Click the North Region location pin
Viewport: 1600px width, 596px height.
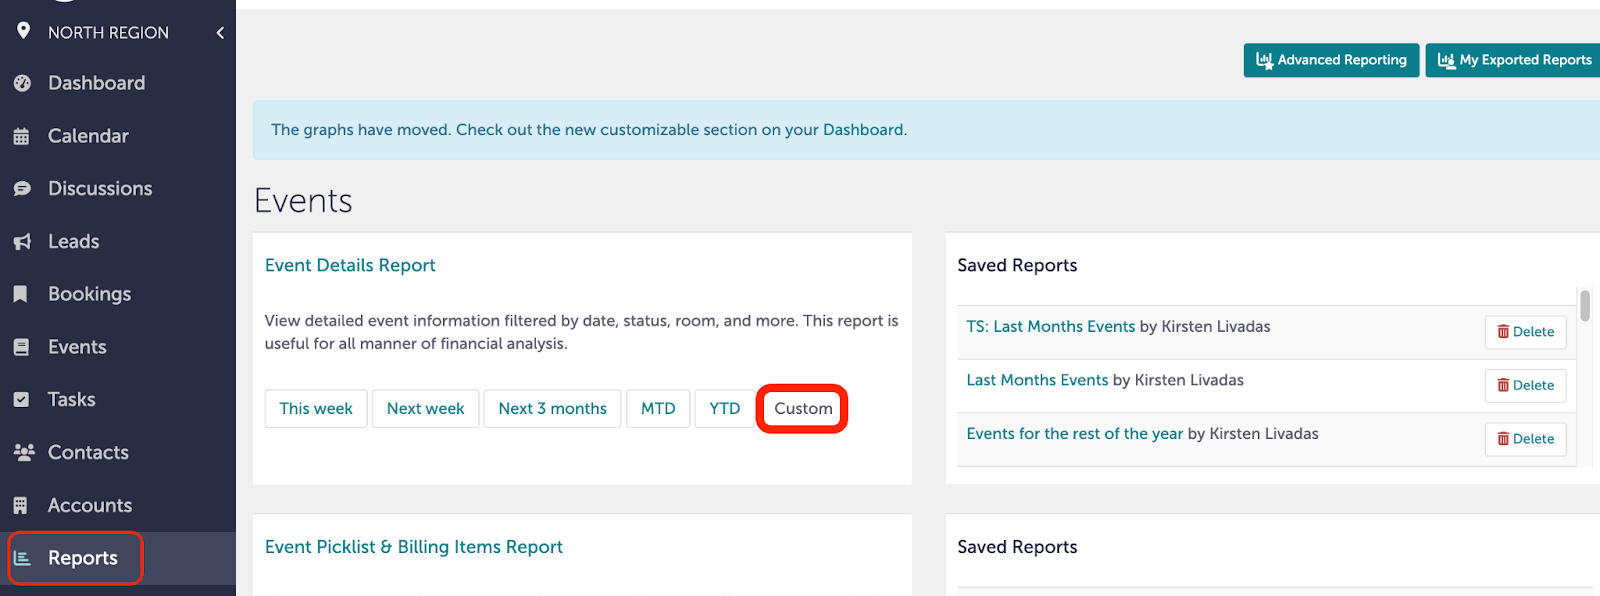tap(23, 31)
